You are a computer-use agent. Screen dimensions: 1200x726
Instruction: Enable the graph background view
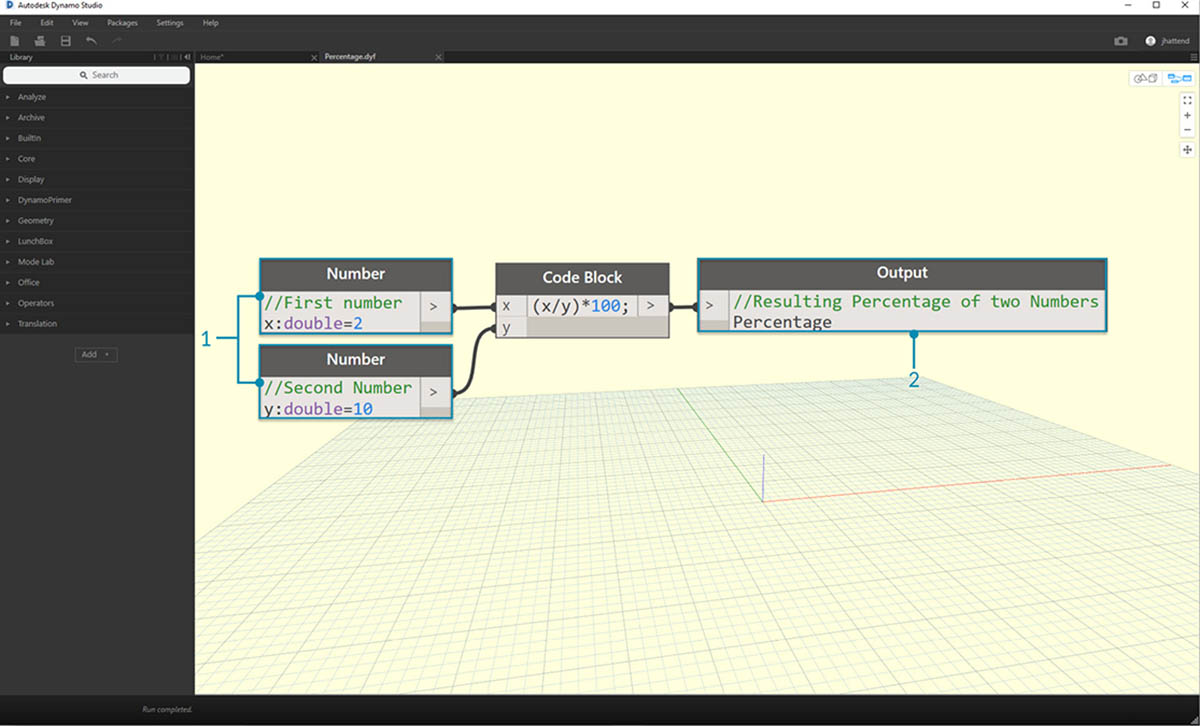(1180, 78)
